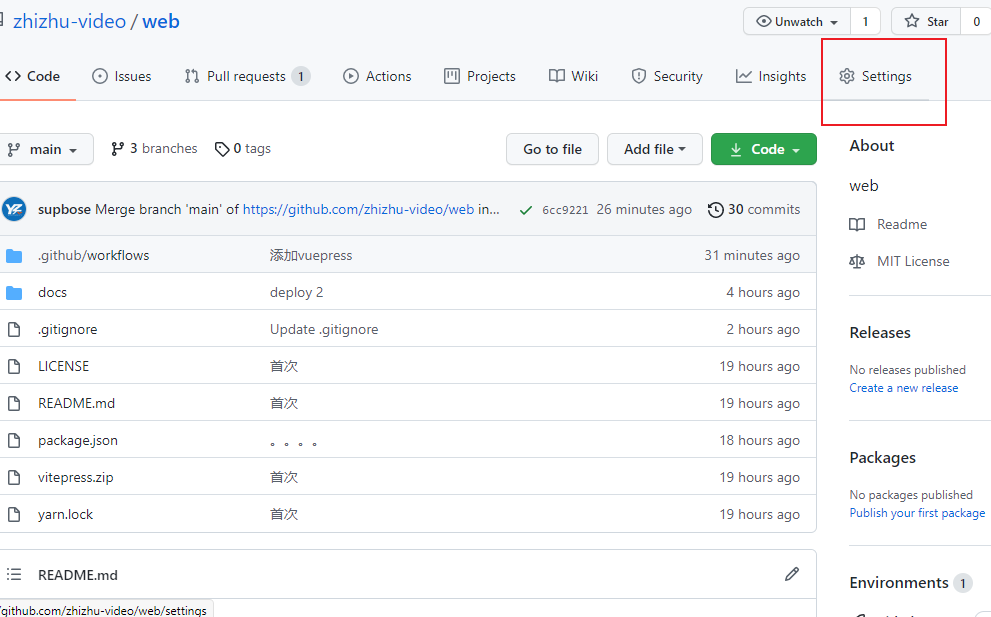Screen dimensions: 991x617
Task: Click the yarn.lock file icon
Action: pos(14,515)
